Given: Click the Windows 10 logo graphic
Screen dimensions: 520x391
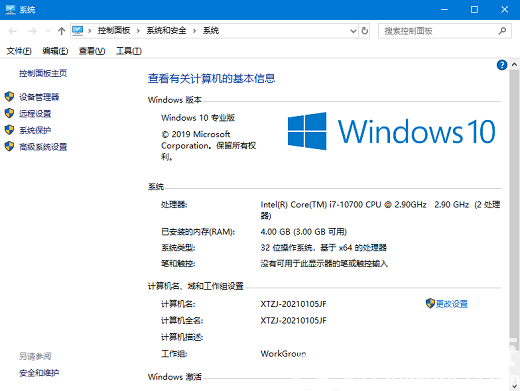Looking at the screenshot, I should click(391, 131).
